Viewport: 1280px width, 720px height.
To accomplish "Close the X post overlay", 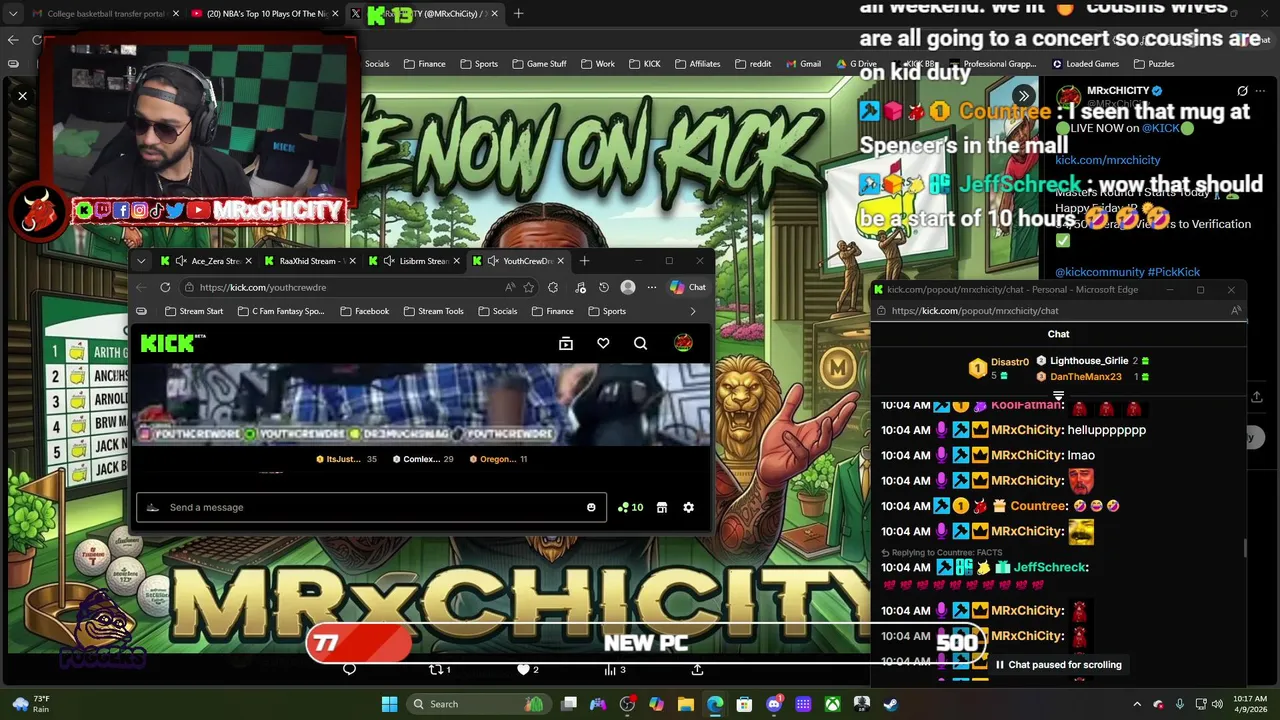I will (x=22, y=96).
